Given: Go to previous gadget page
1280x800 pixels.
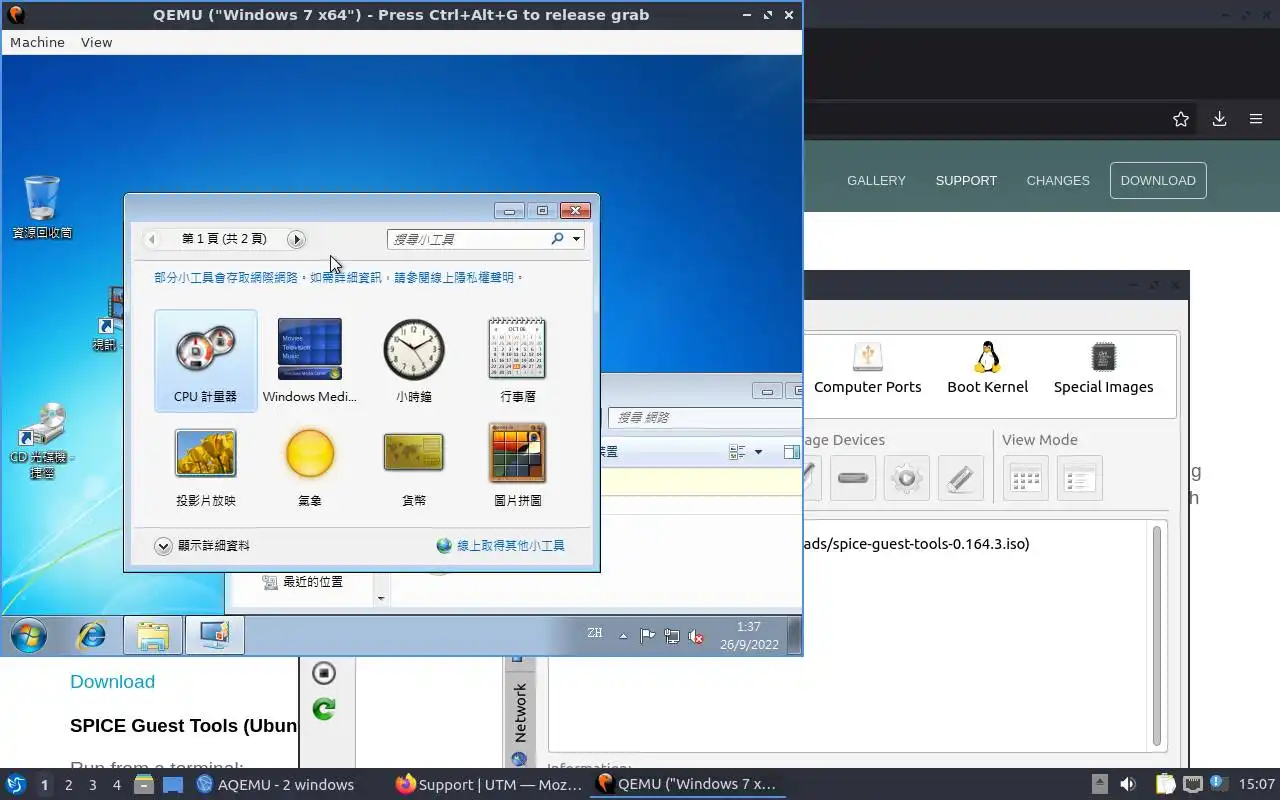Looking at the screenshot, I should pos(151,239).
